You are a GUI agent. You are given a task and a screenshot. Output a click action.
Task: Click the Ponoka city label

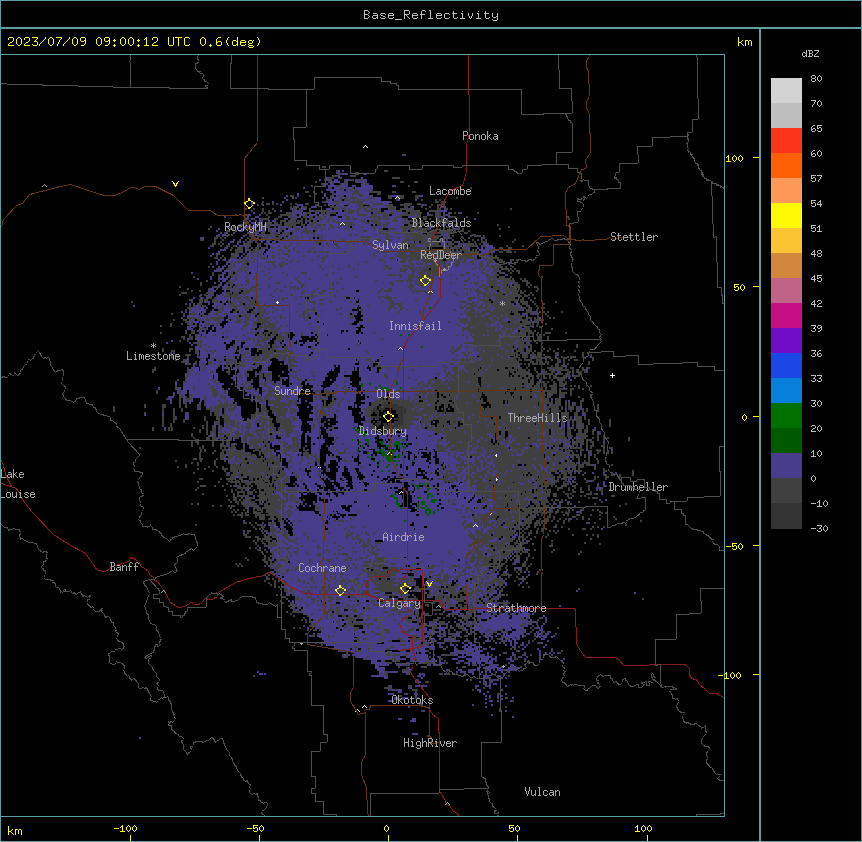[480, 136]
